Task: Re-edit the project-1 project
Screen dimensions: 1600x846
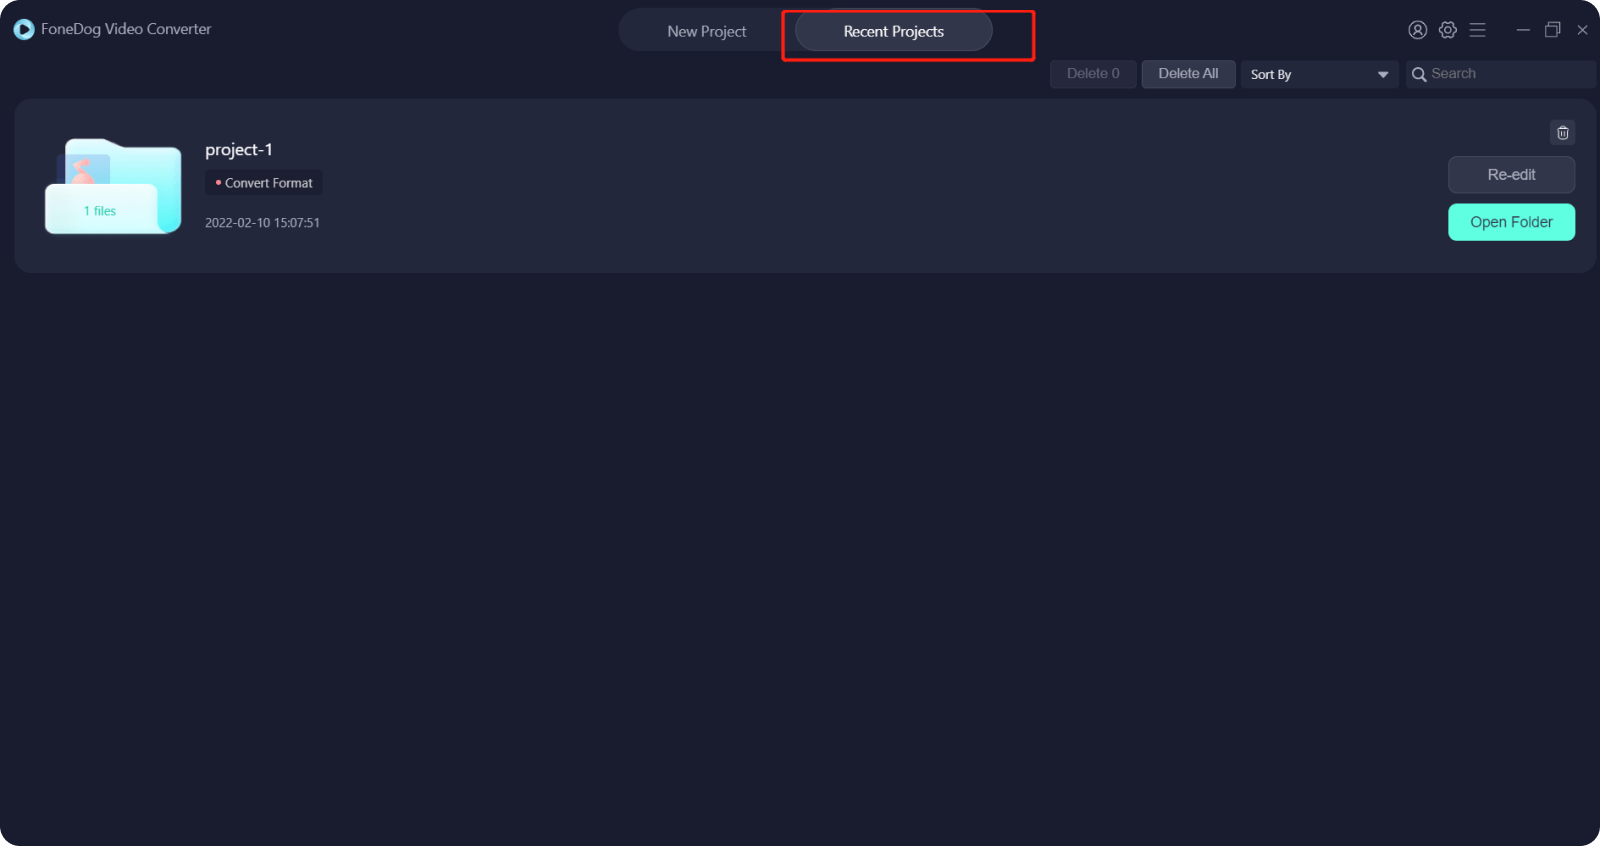Action: tap(1510, 175)
